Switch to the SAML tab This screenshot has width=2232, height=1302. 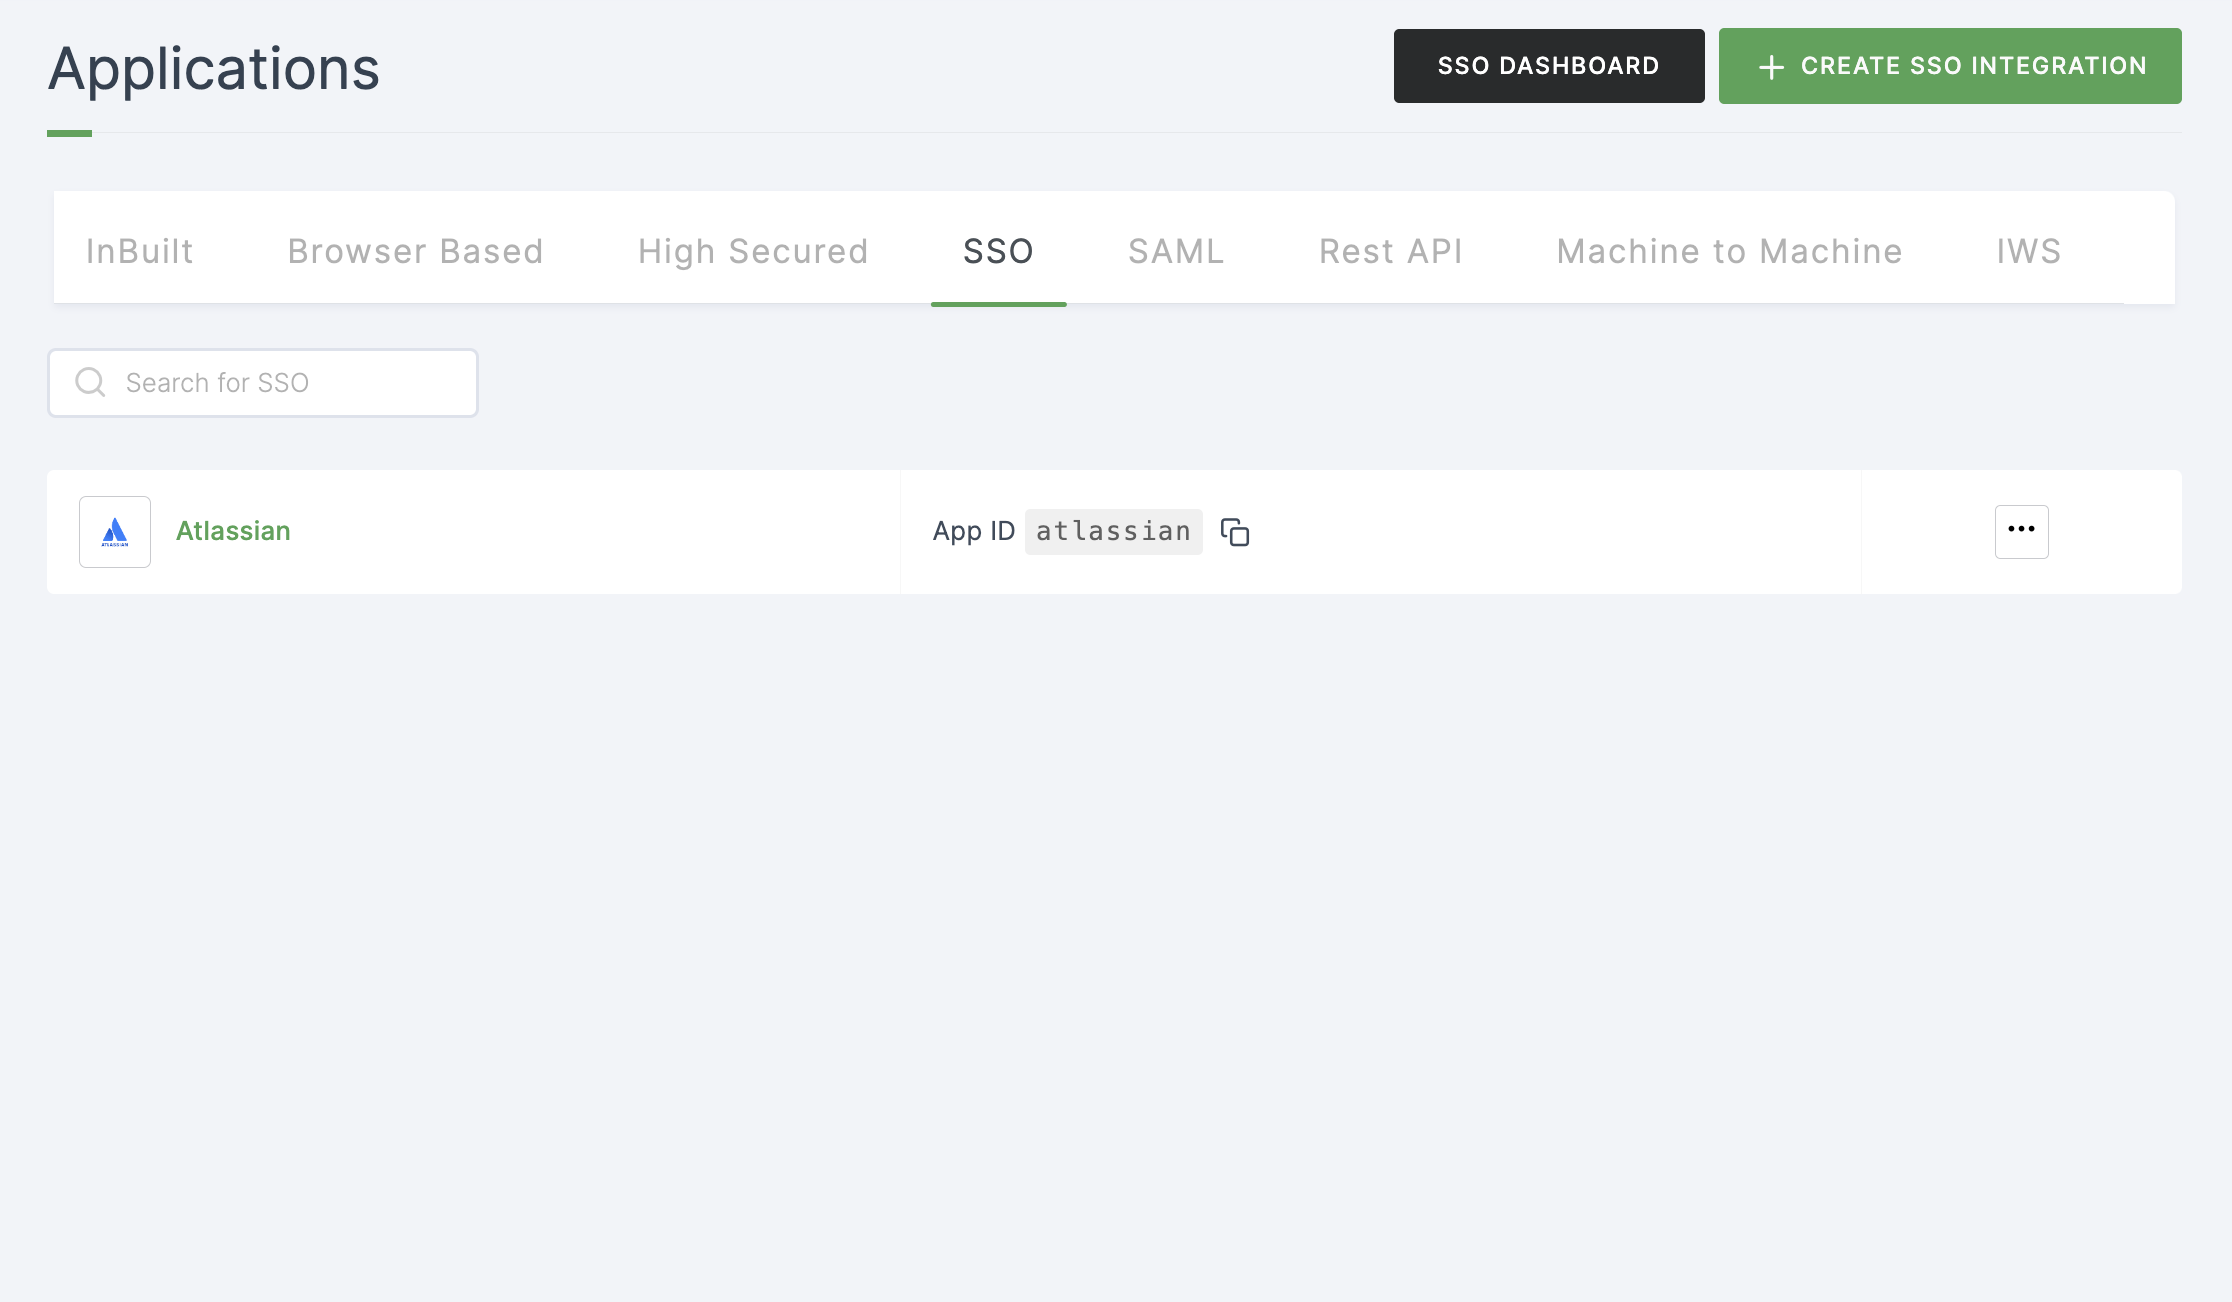coord(1175,250)
